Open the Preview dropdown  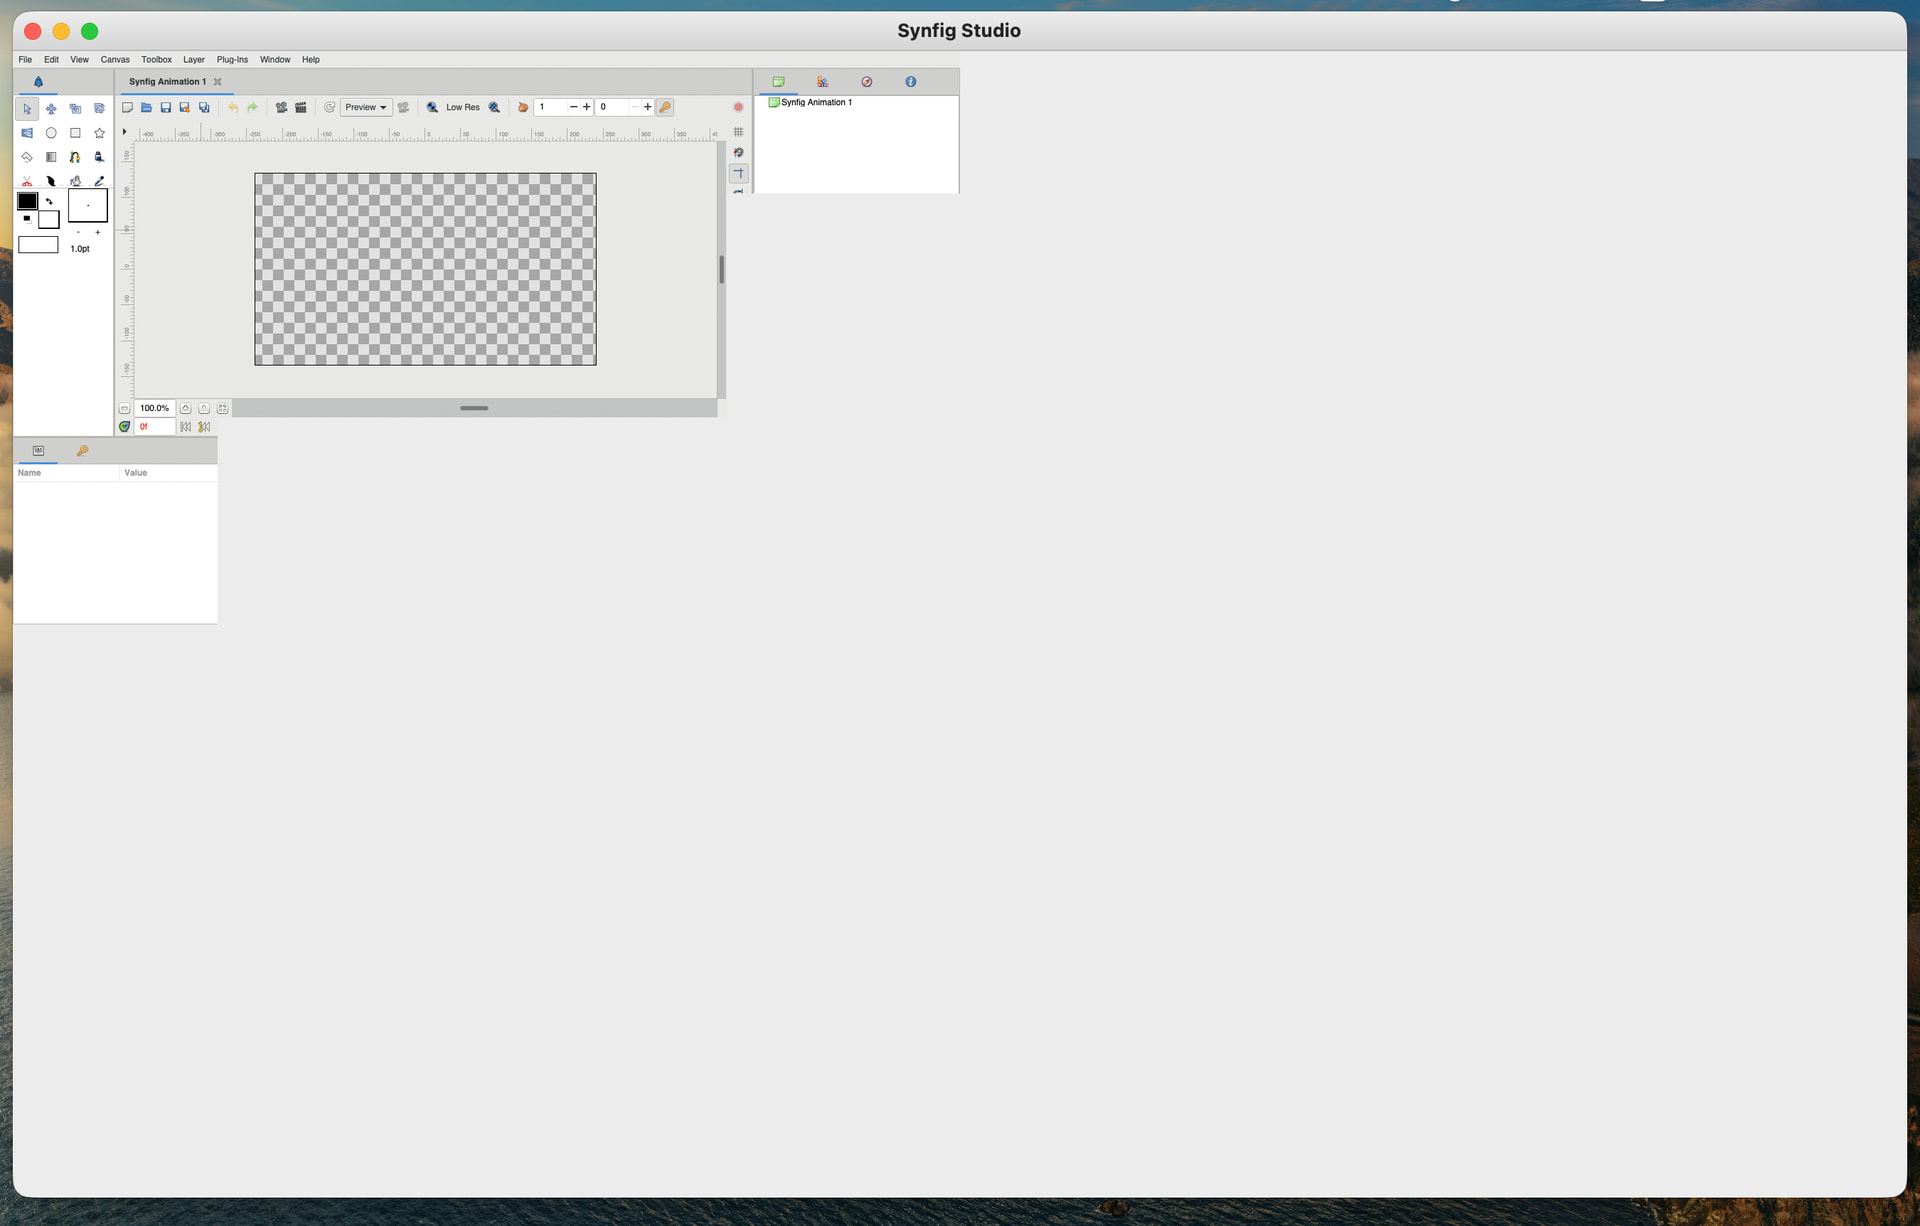coord(366,107)
